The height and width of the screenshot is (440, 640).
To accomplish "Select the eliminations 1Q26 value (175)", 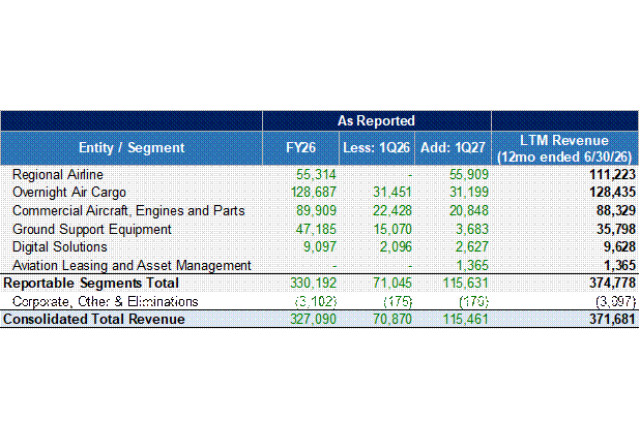I will click(398, 302).
